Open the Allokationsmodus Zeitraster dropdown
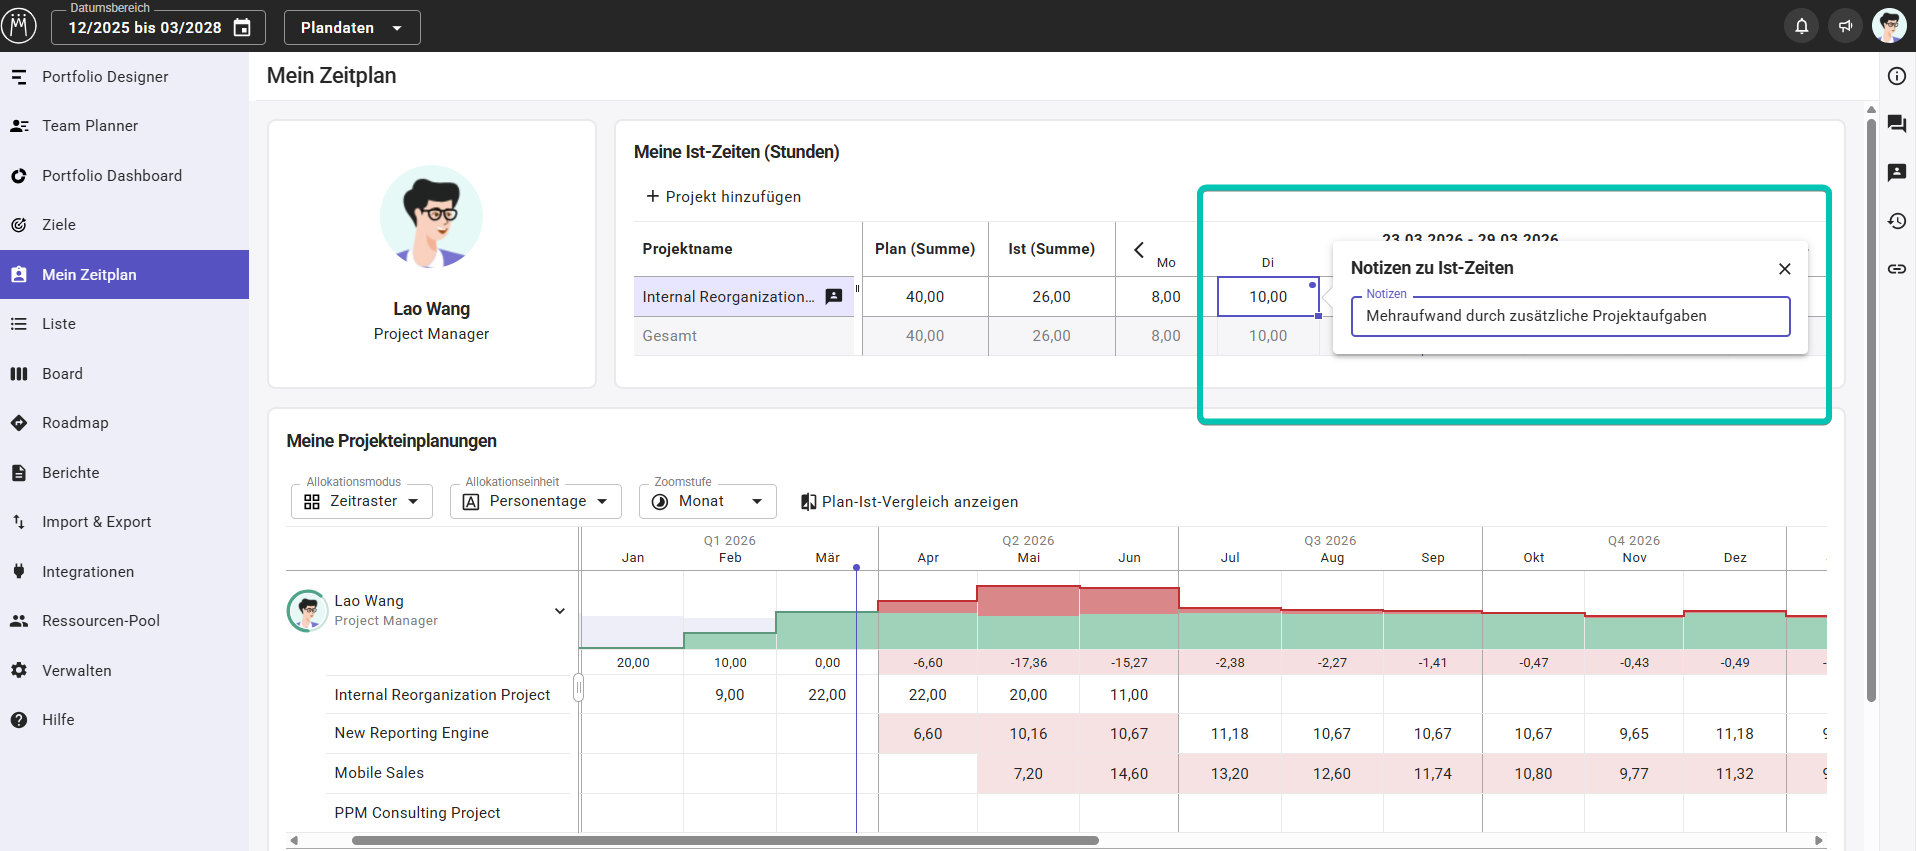The image size is (1916, 851). pyautogui.click(x=361, y=502)
